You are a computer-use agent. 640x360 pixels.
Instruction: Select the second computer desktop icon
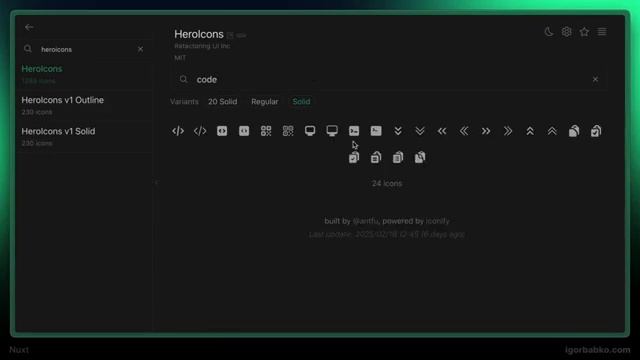tap(332, 131)
